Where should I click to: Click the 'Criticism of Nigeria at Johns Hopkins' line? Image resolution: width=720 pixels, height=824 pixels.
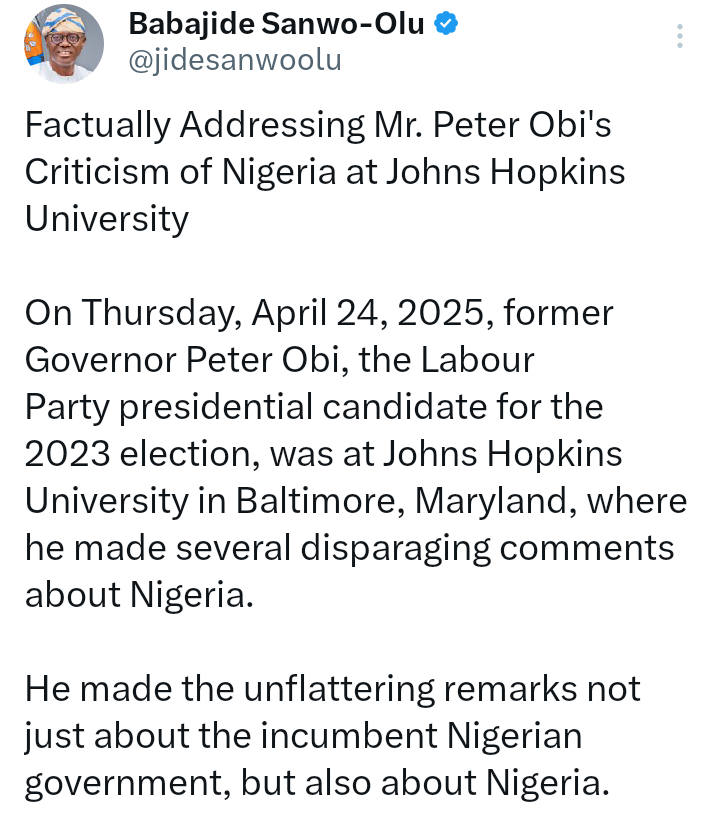click(325, 172)
